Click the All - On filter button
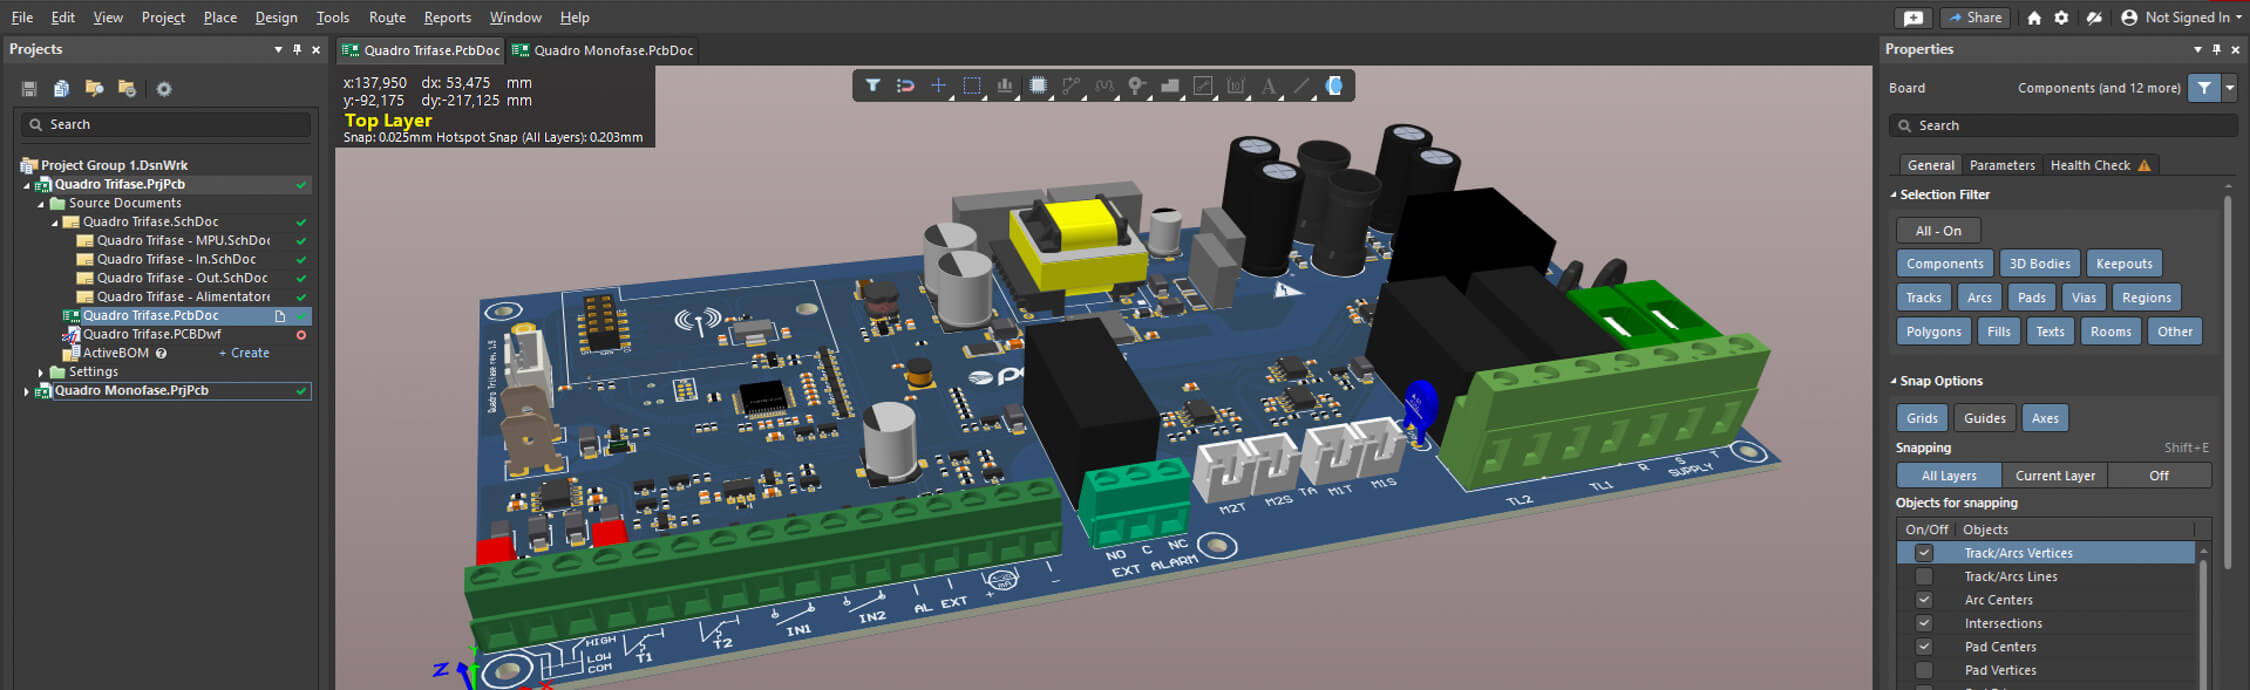Viewport: 2250px width, 690px height. (1938, 231)
